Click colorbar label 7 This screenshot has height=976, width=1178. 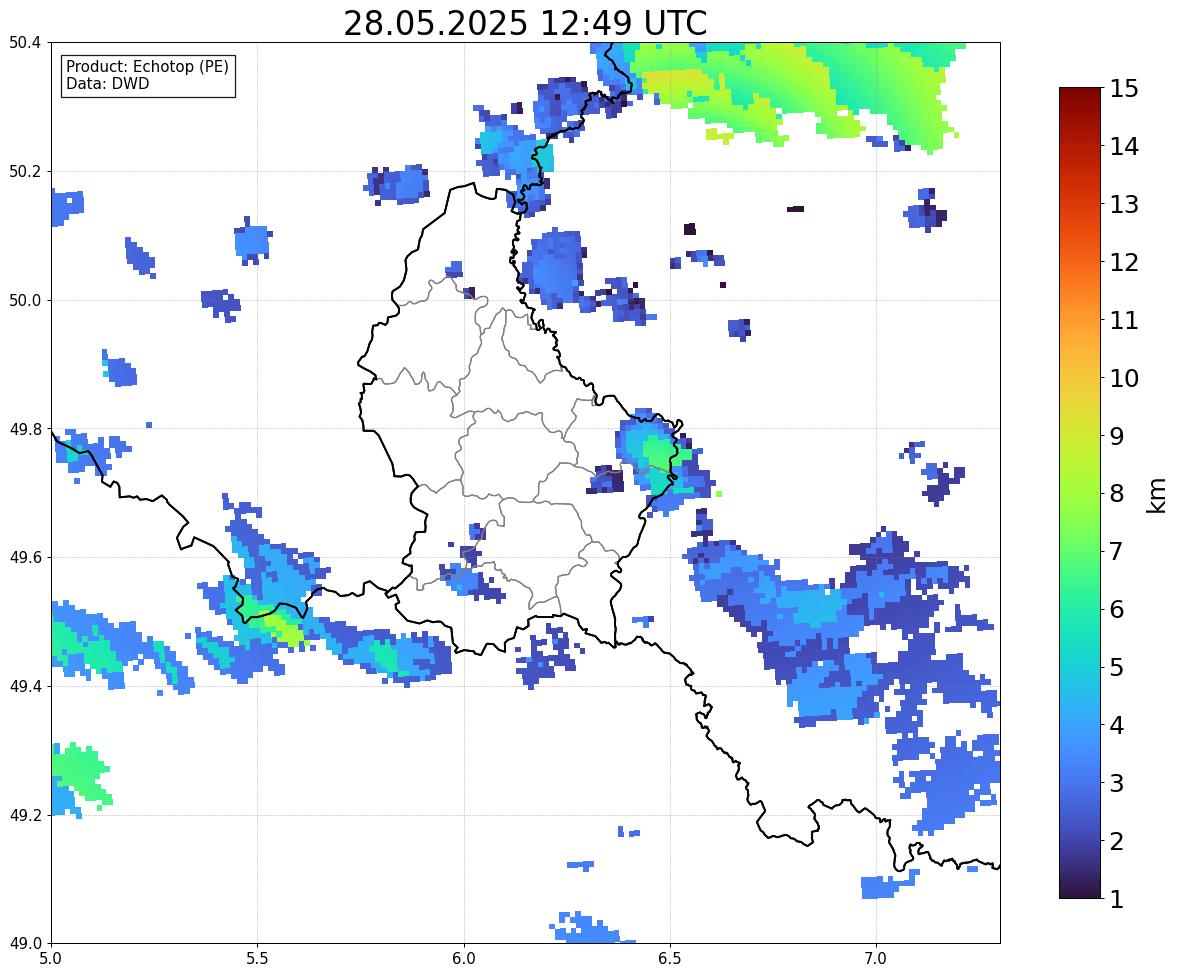tap(1117, 552)
